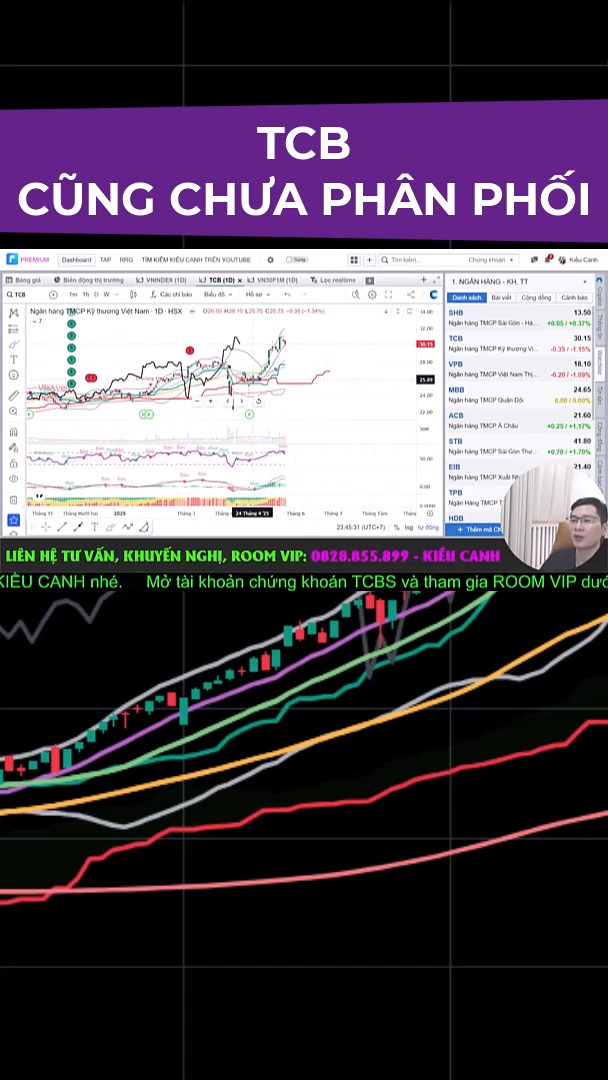Expand the Biểu đồ dropdown
Screen dimensions: 608x1080
click(217, 294)
